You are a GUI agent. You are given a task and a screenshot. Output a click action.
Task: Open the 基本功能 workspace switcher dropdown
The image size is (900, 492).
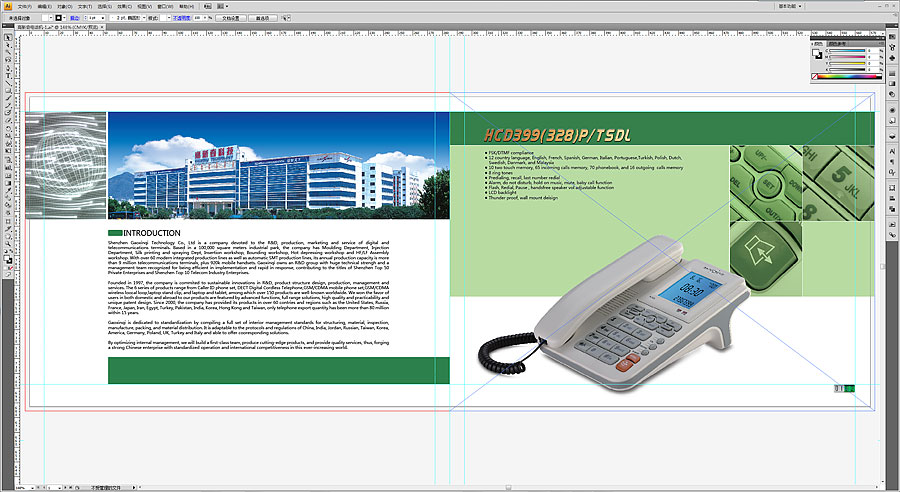click(x=800, y=5)
